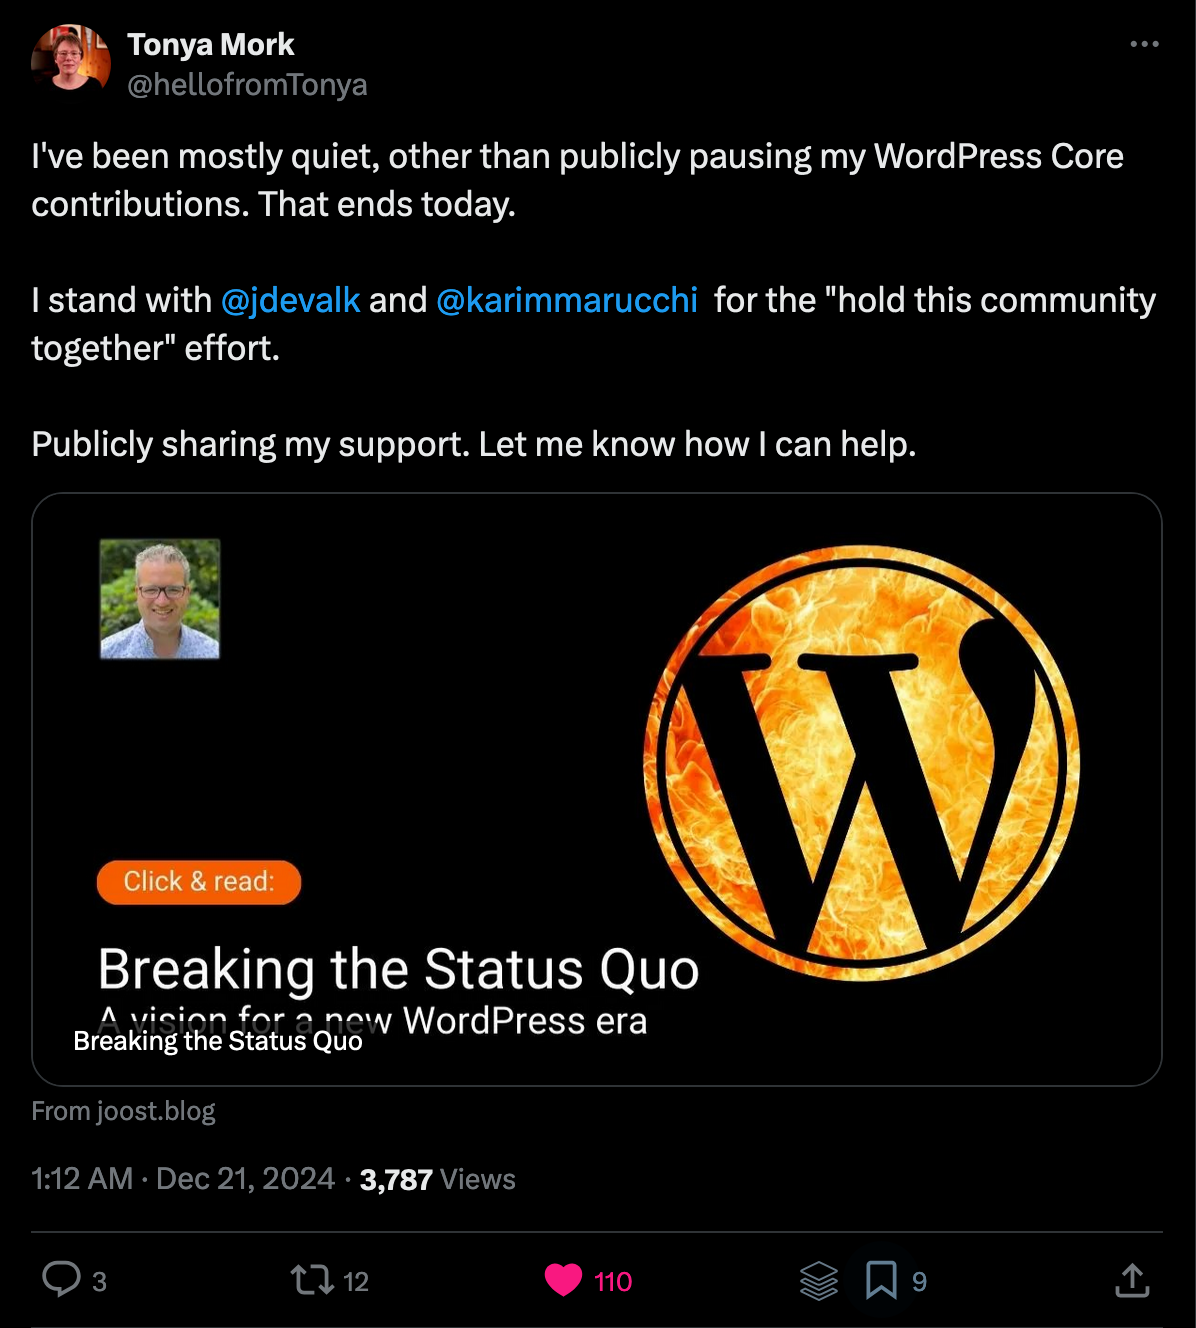The width and height of the screenshot is (1196, 1328).
Task: Open the @jdevalk mention
Action: click(290, 300)
